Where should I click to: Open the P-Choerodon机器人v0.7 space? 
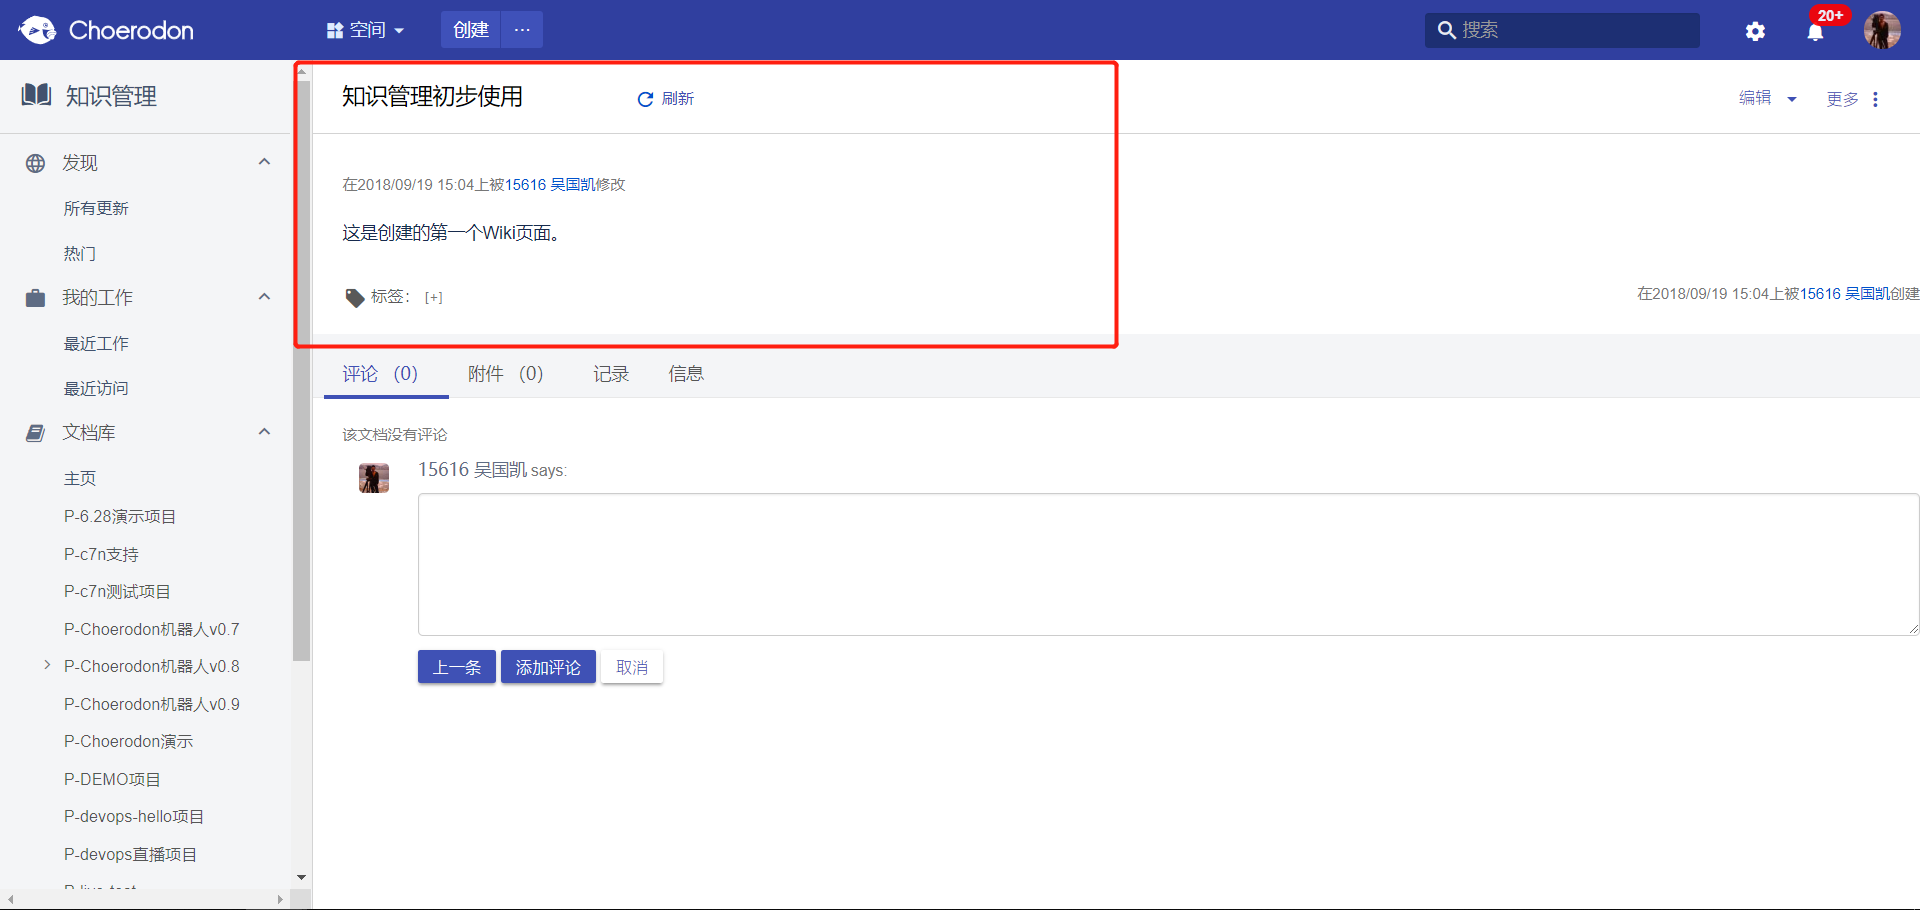tap(151, 629)
